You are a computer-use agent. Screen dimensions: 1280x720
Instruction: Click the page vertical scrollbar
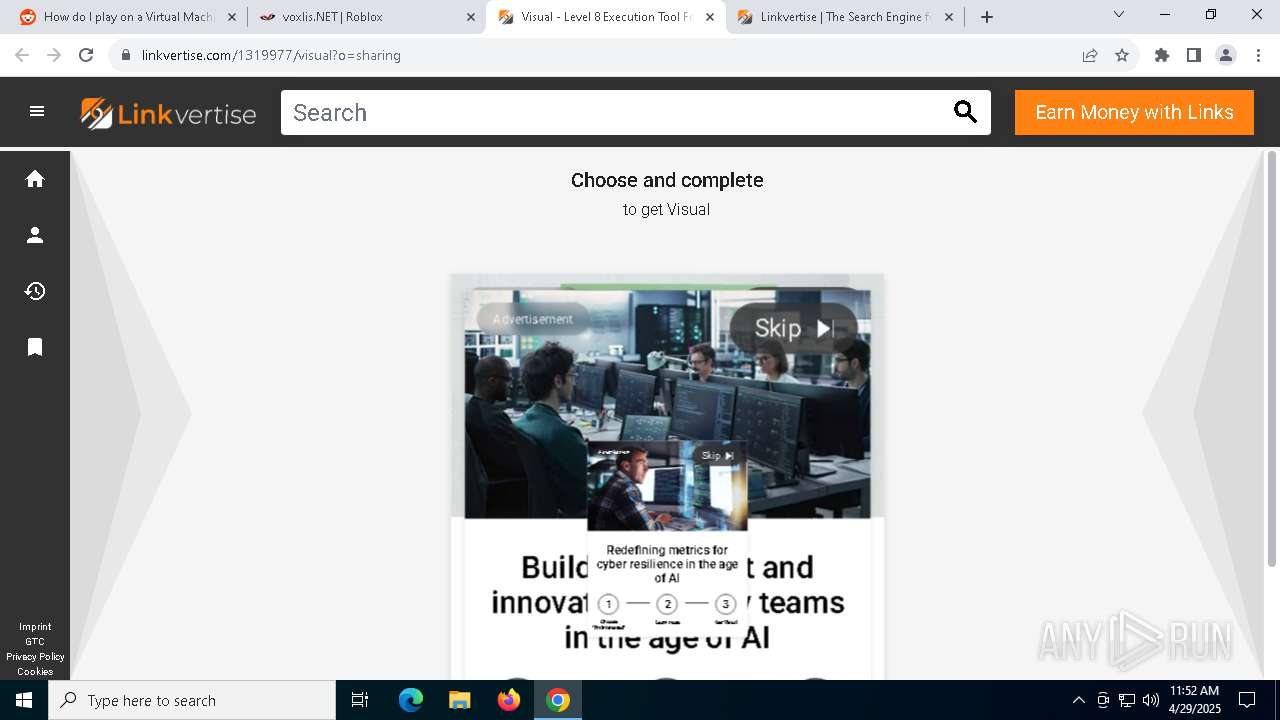point(1272,360)
